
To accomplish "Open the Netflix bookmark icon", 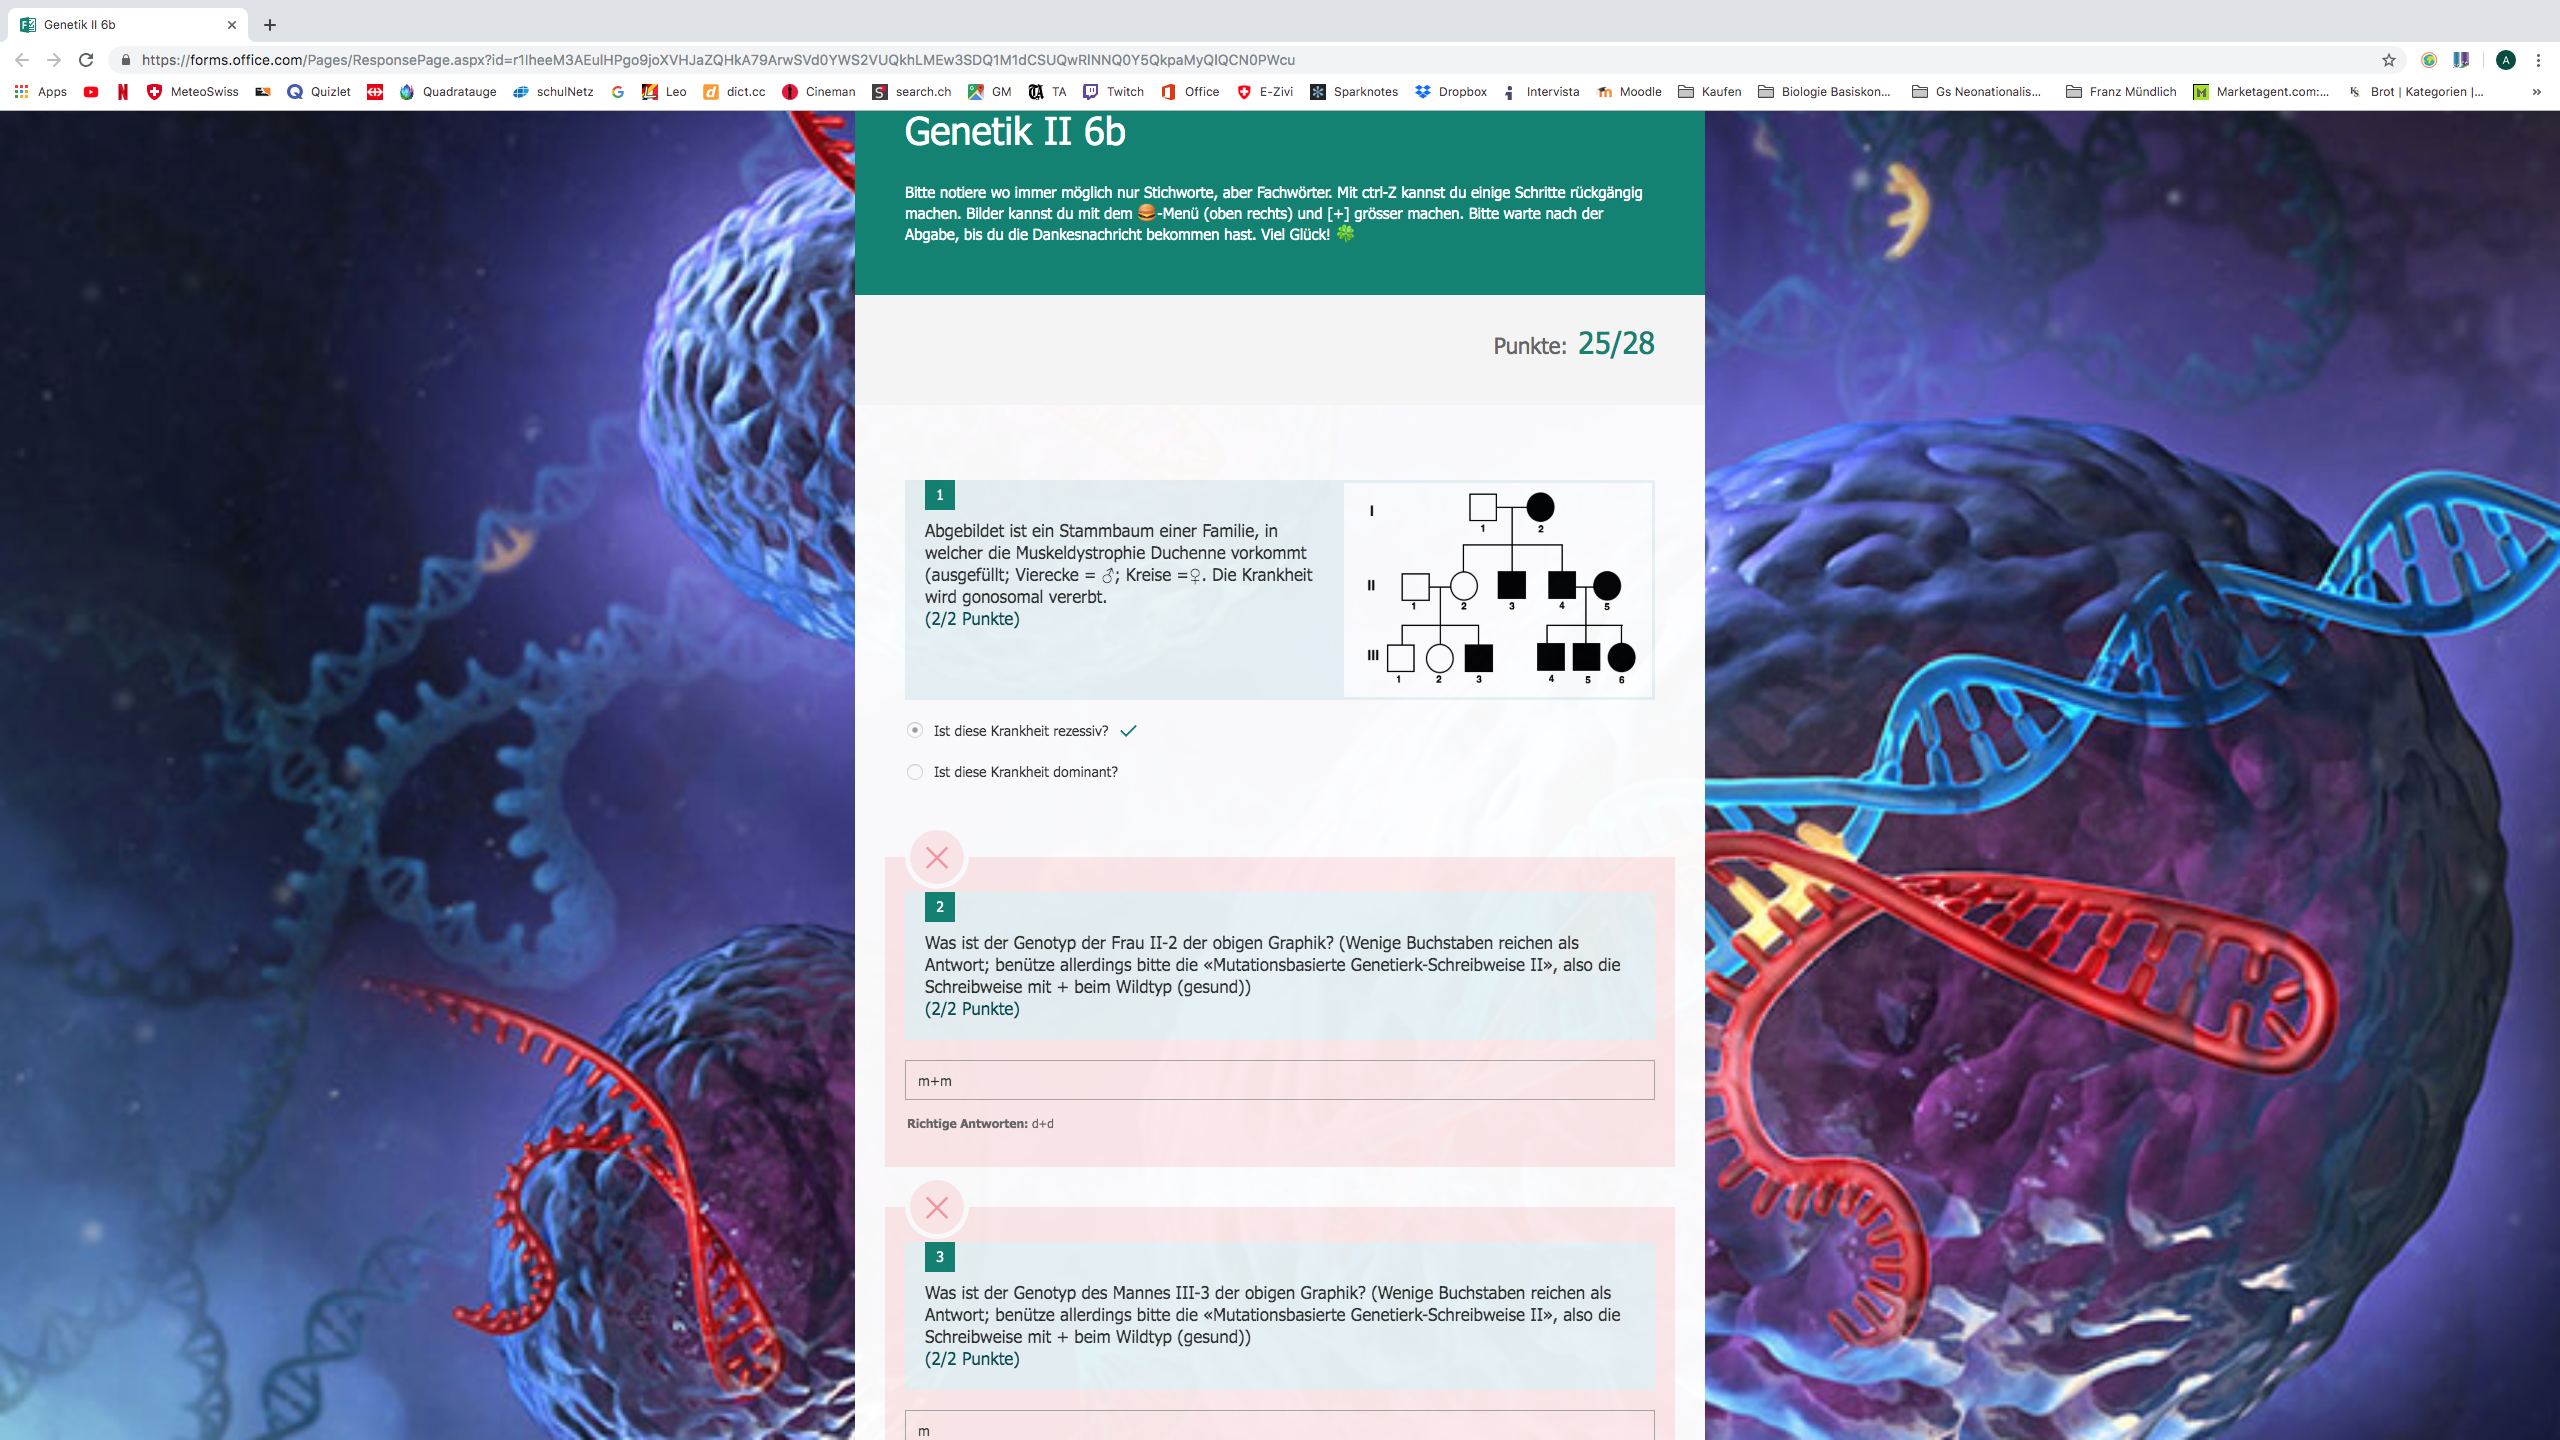I will [122, 92].
